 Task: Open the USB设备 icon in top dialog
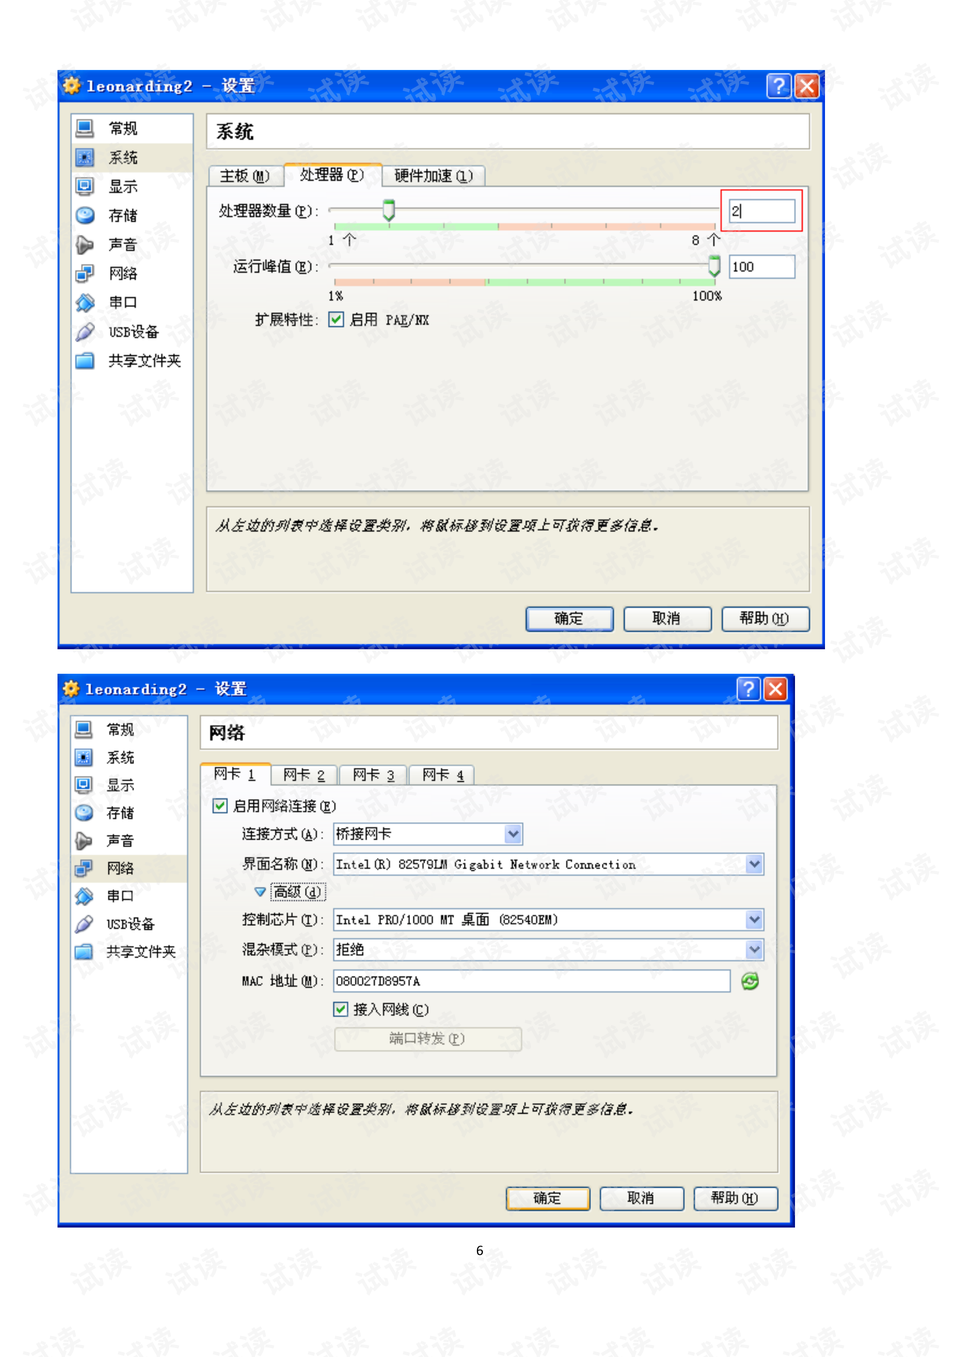click(86, 332)
